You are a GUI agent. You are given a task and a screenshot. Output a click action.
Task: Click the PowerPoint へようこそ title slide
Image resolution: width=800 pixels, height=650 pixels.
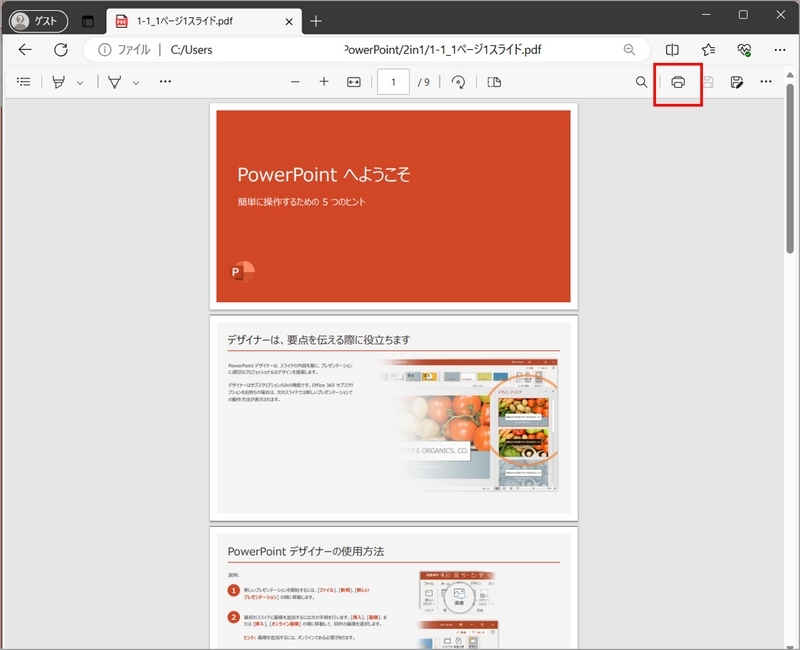click(393, 206)
